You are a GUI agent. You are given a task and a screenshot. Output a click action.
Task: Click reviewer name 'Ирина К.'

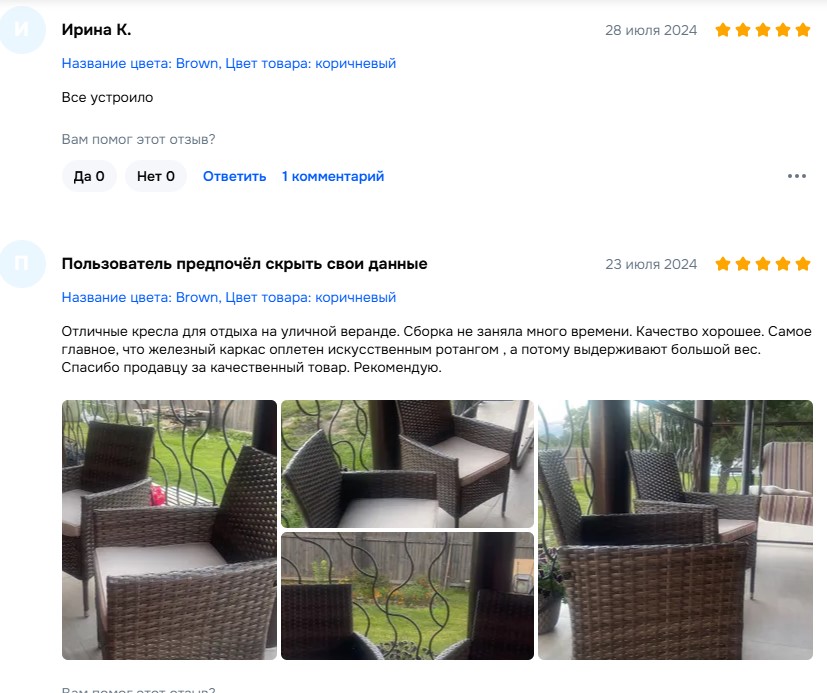click(x=96, y=30)
